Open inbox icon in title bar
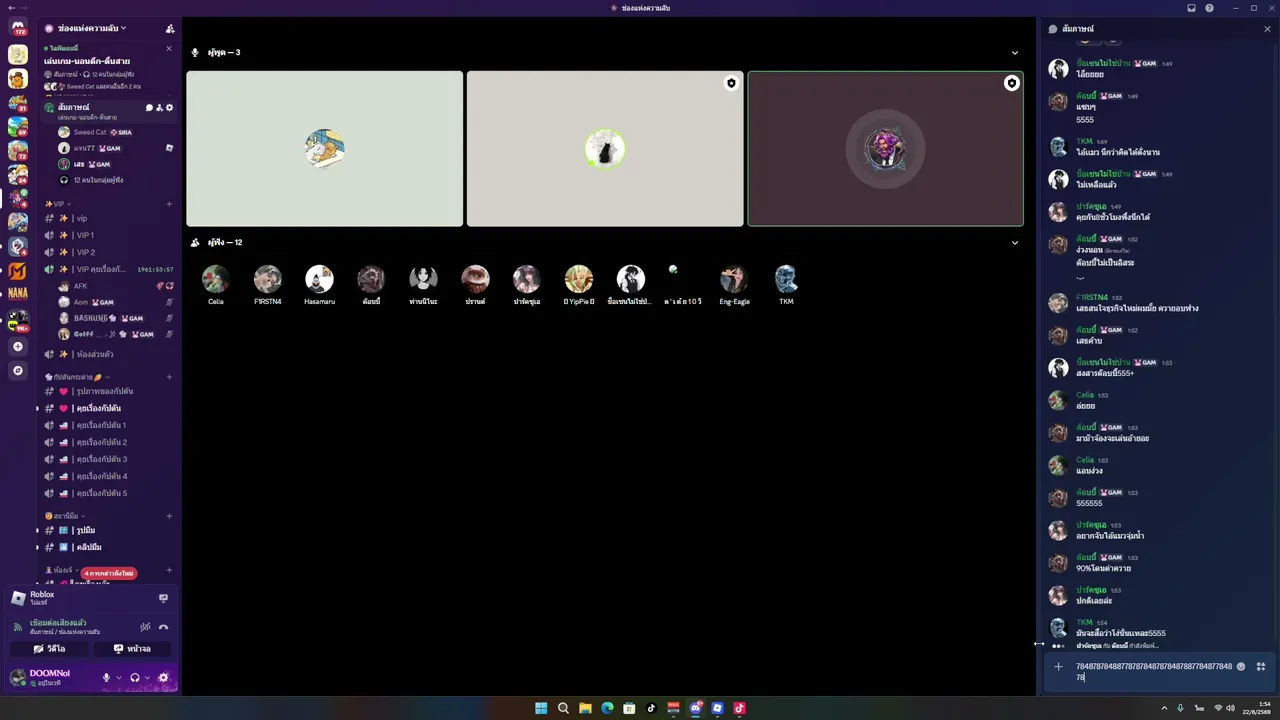The width and height of the screenshot is (1280, 720). coord(1191,8)
